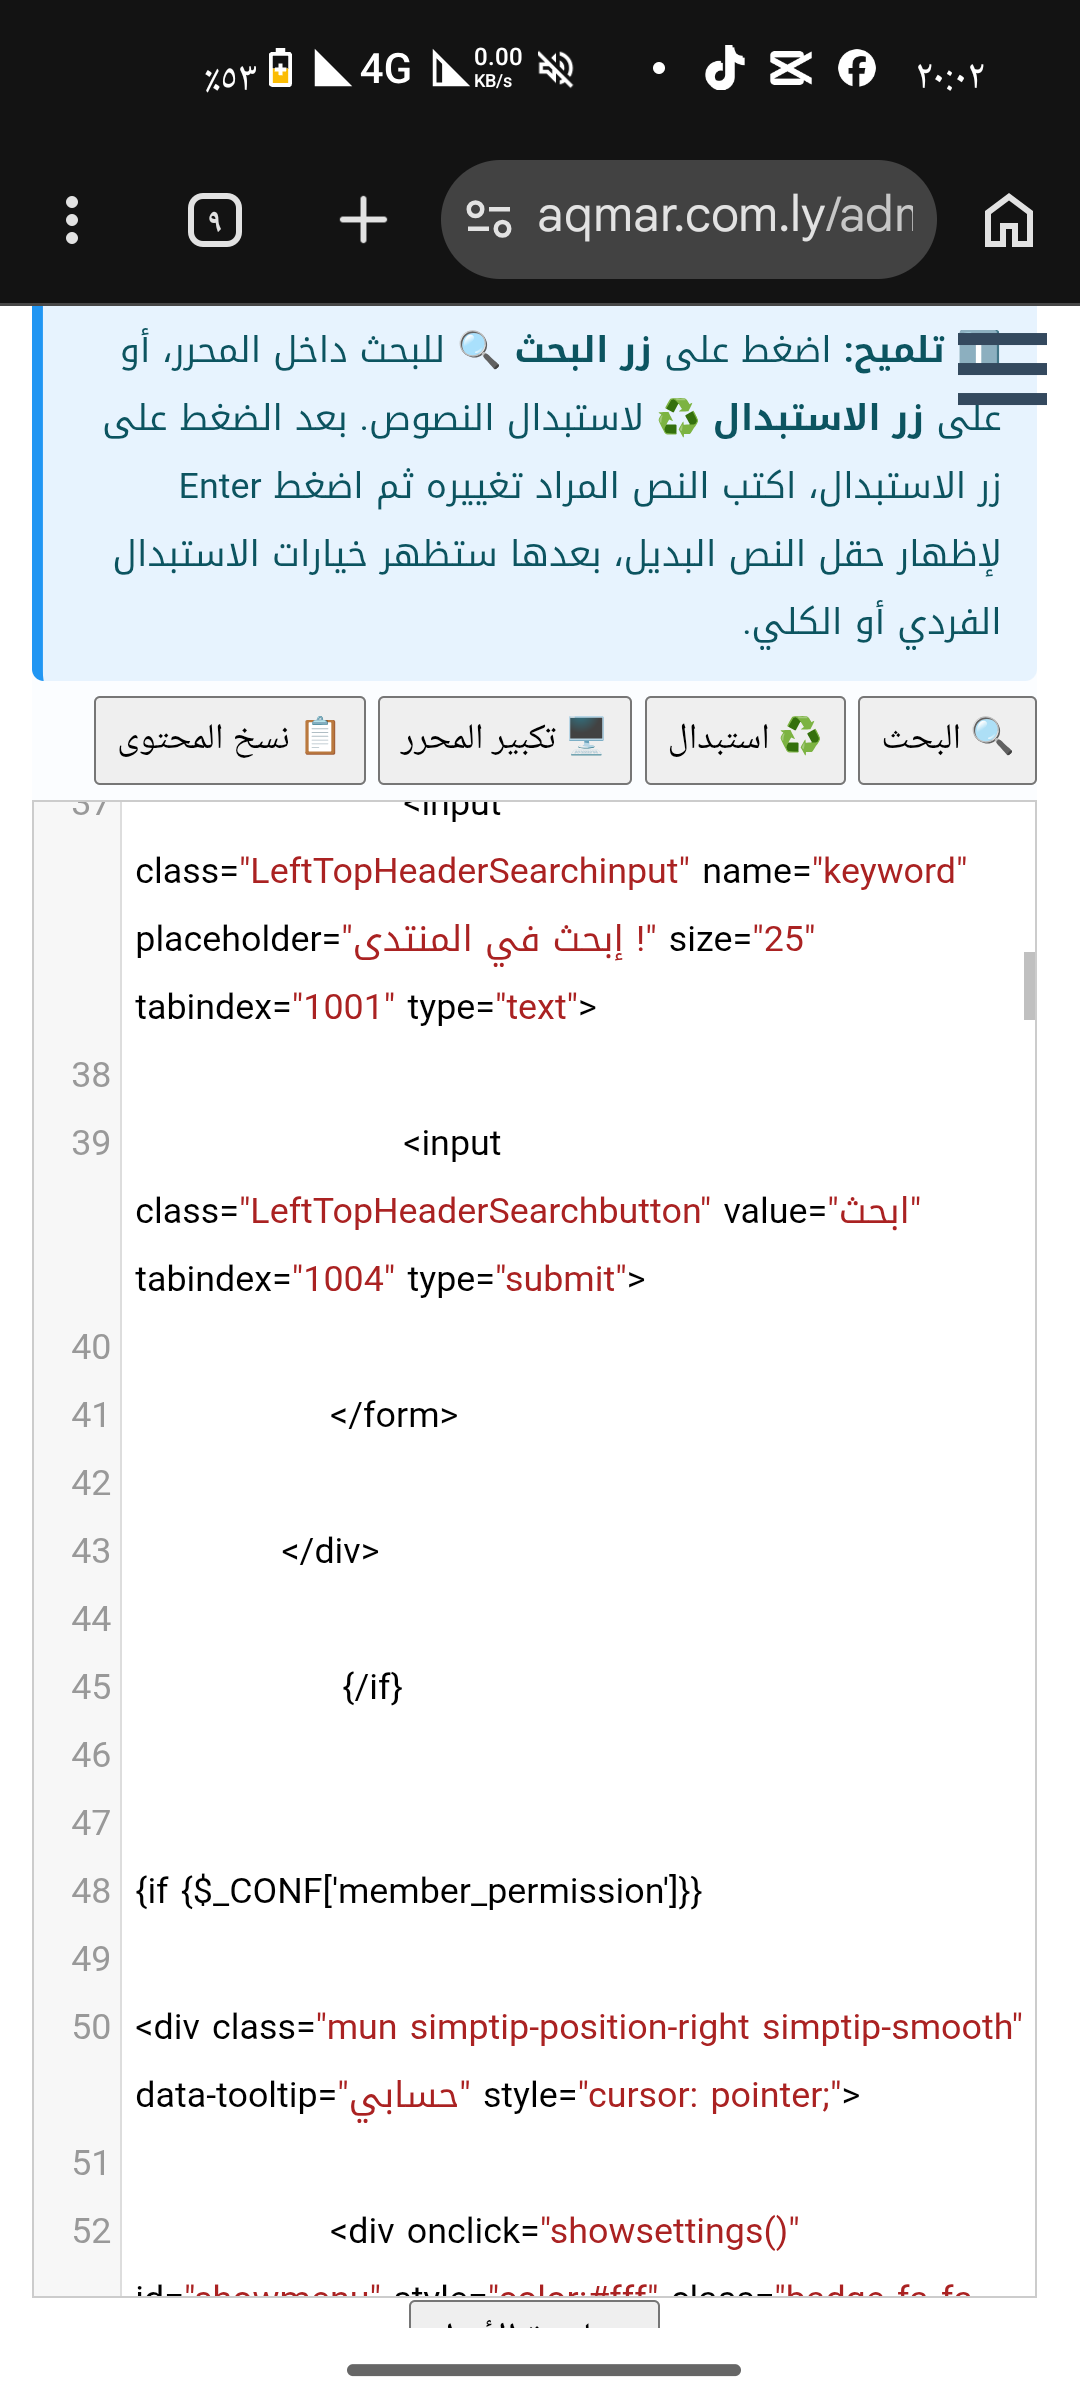Click the mun simptip-position-right class string

point(670,2027)
